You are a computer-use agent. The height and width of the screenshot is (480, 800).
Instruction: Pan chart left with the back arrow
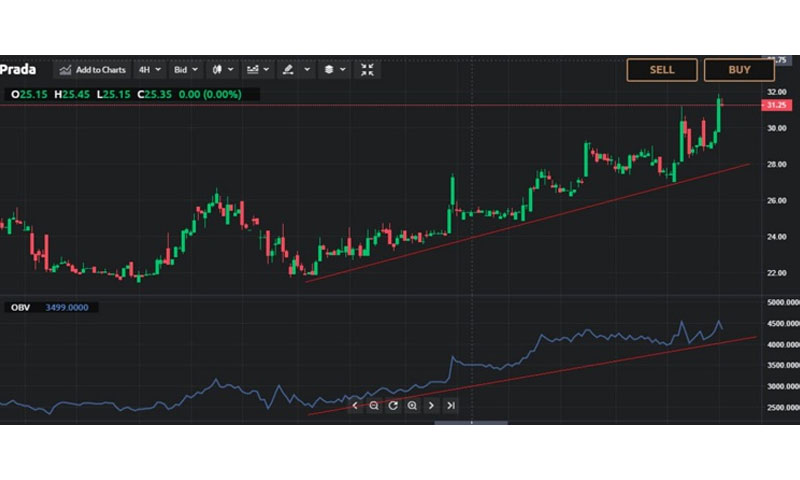pos(355,406)
